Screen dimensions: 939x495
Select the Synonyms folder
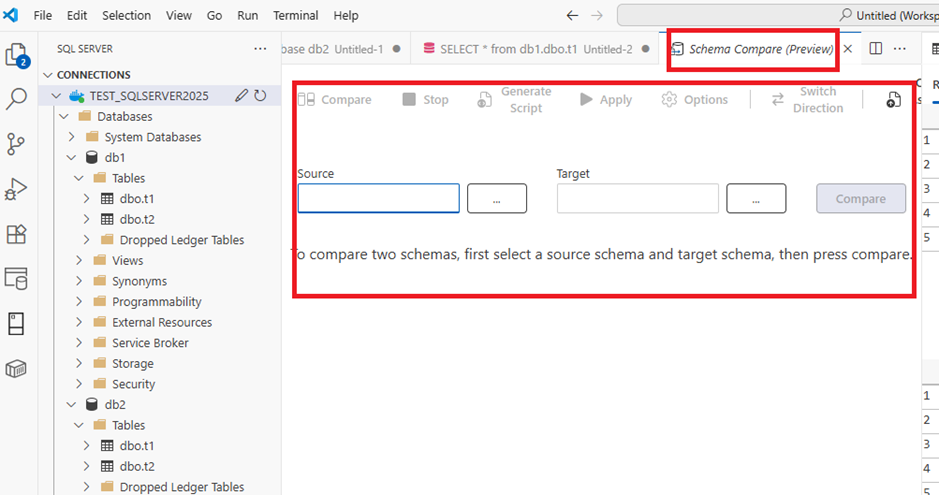[139, 281]
